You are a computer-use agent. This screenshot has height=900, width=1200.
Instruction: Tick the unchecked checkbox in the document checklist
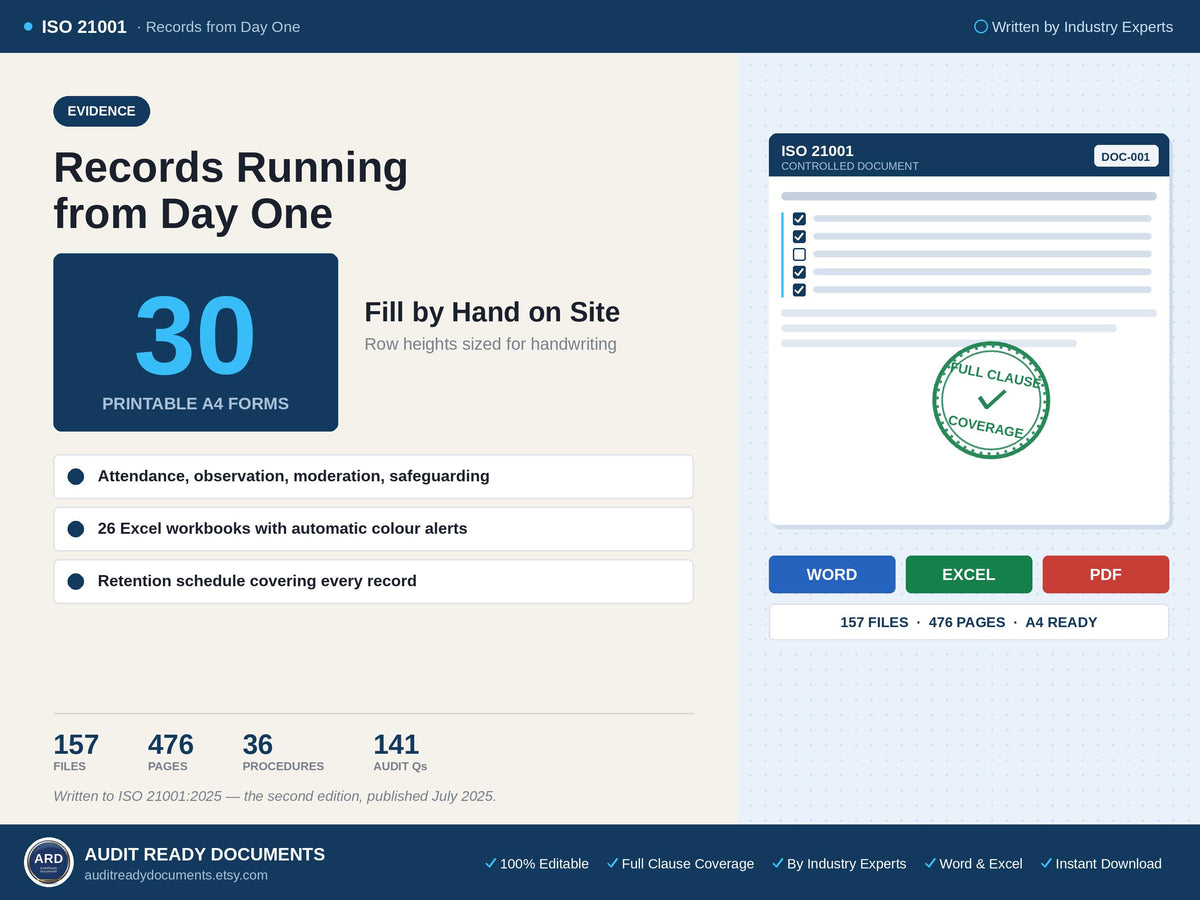(799, 254)
